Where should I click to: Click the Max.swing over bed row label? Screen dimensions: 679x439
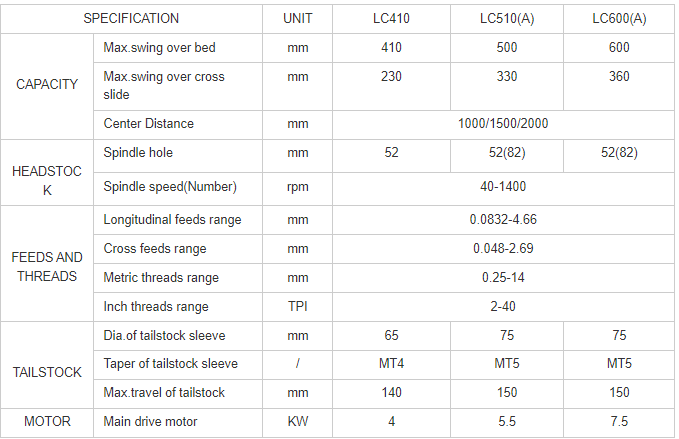tap(159, 47)
